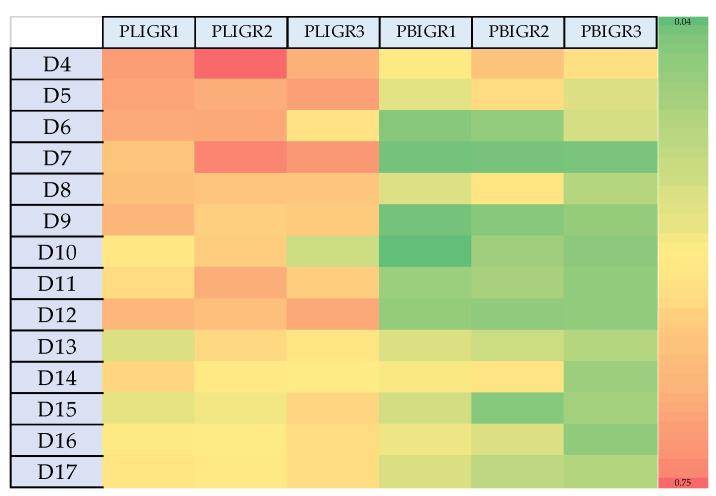This screenshot has height=496, width=716.
Task: Select the D7 row label
Action: [x=56, y=158]
